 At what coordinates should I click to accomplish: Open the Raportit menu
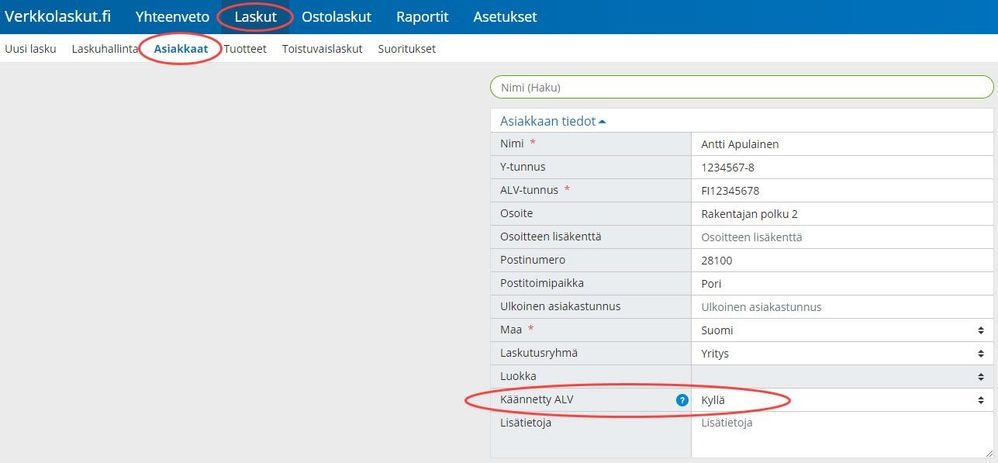422,17
